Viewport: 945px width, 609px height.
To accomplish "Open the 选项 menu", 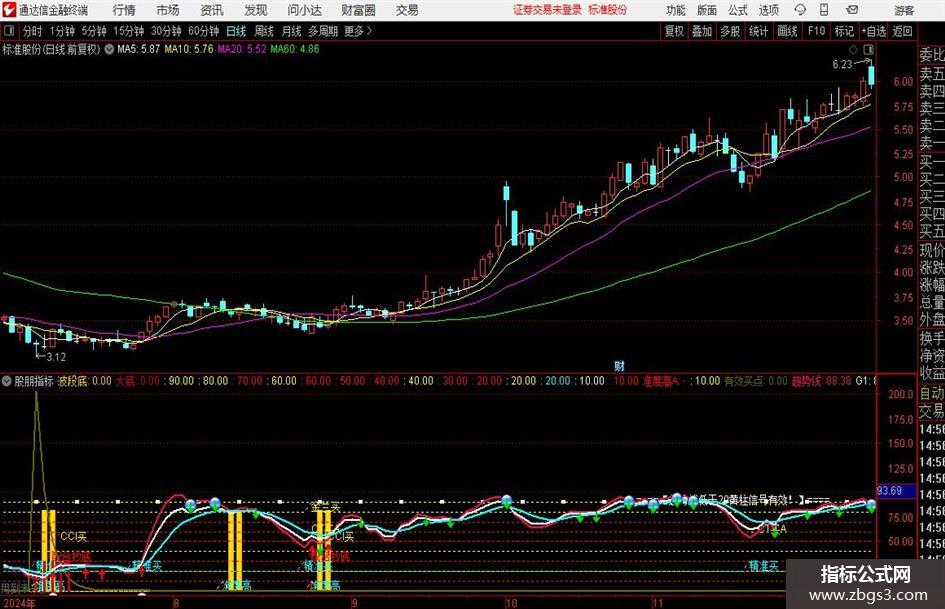I will point(768,10).
